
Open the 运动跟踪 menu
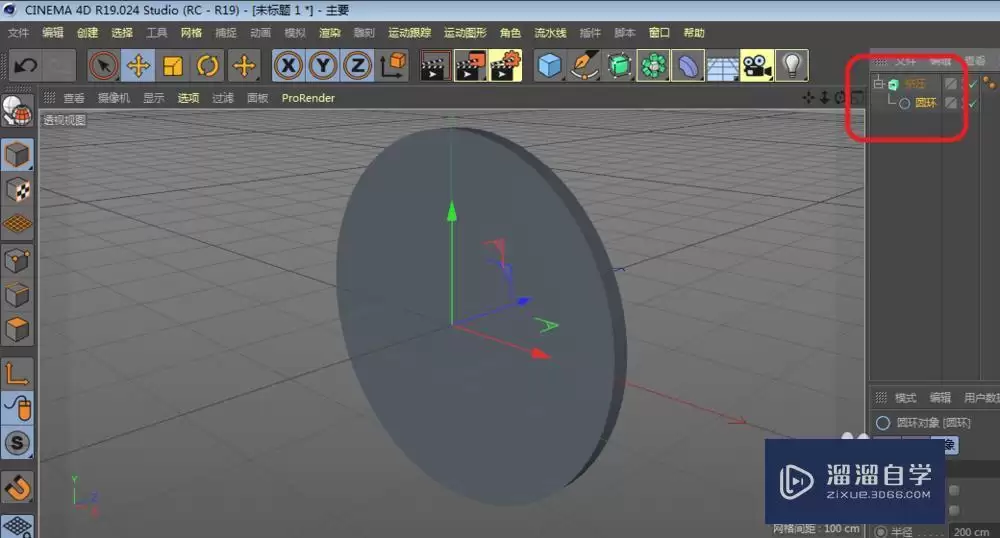[409, 33]
